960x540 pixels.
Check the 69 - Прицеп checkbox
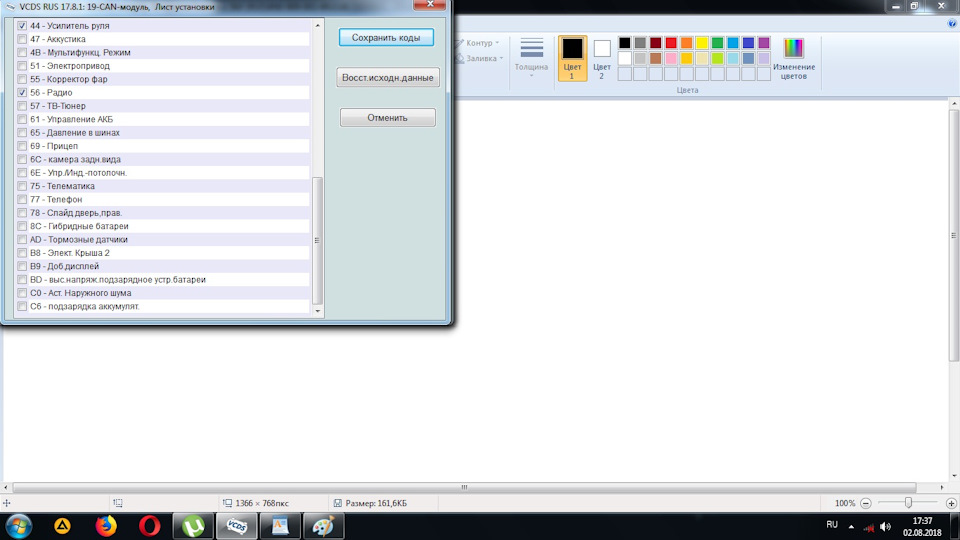coord(22,146)
